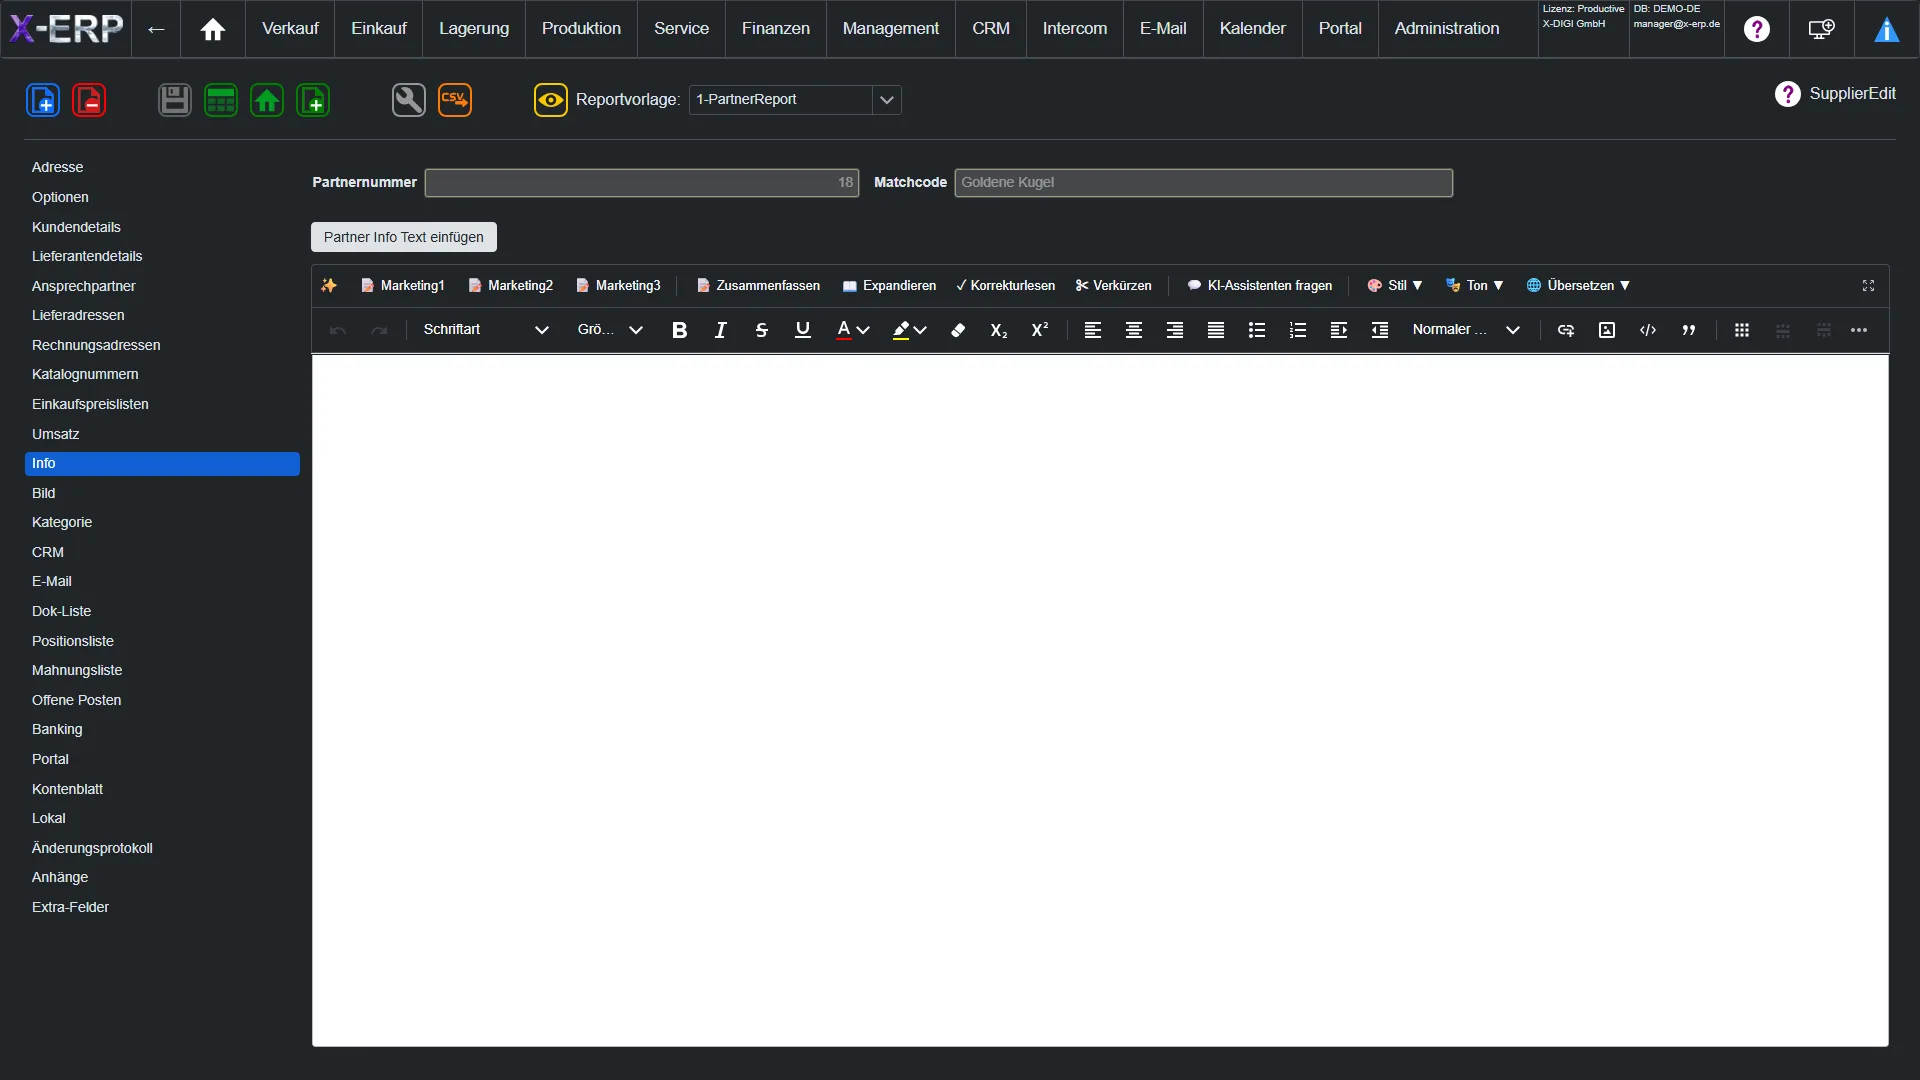Click the monitor screen icon in top bar
The height and width of the screenshot is (1080, 1920).
coord(1822,29)
